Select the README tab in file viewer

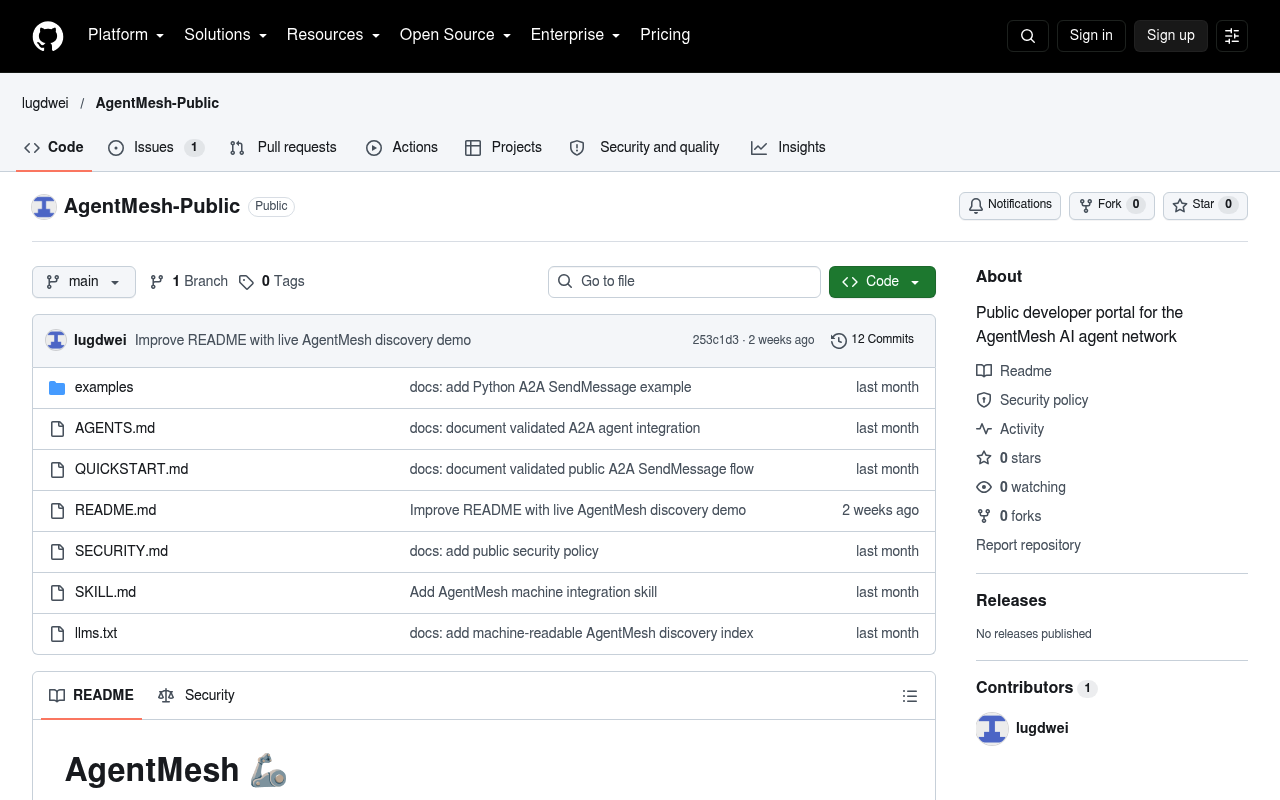[x=91, y=696]
